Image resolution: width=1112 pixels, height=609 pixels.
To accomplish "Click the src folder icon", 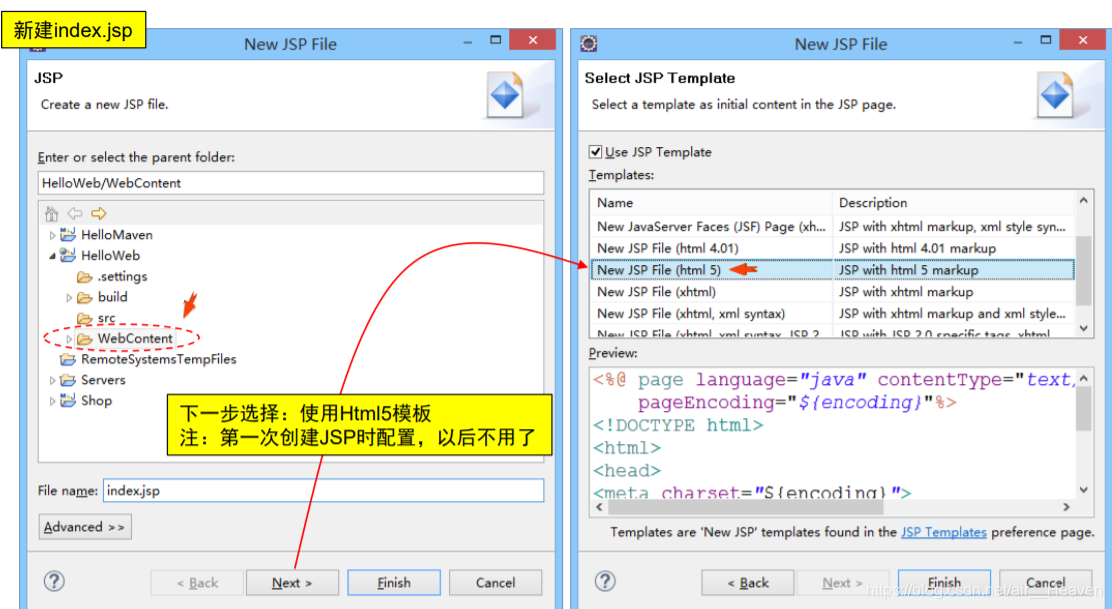I will point(85,318).
